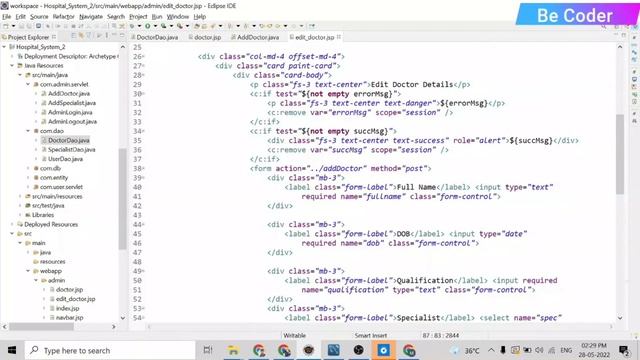640x360 pixels.
Task: Open the notification center icon
Action: coord(623,350)
